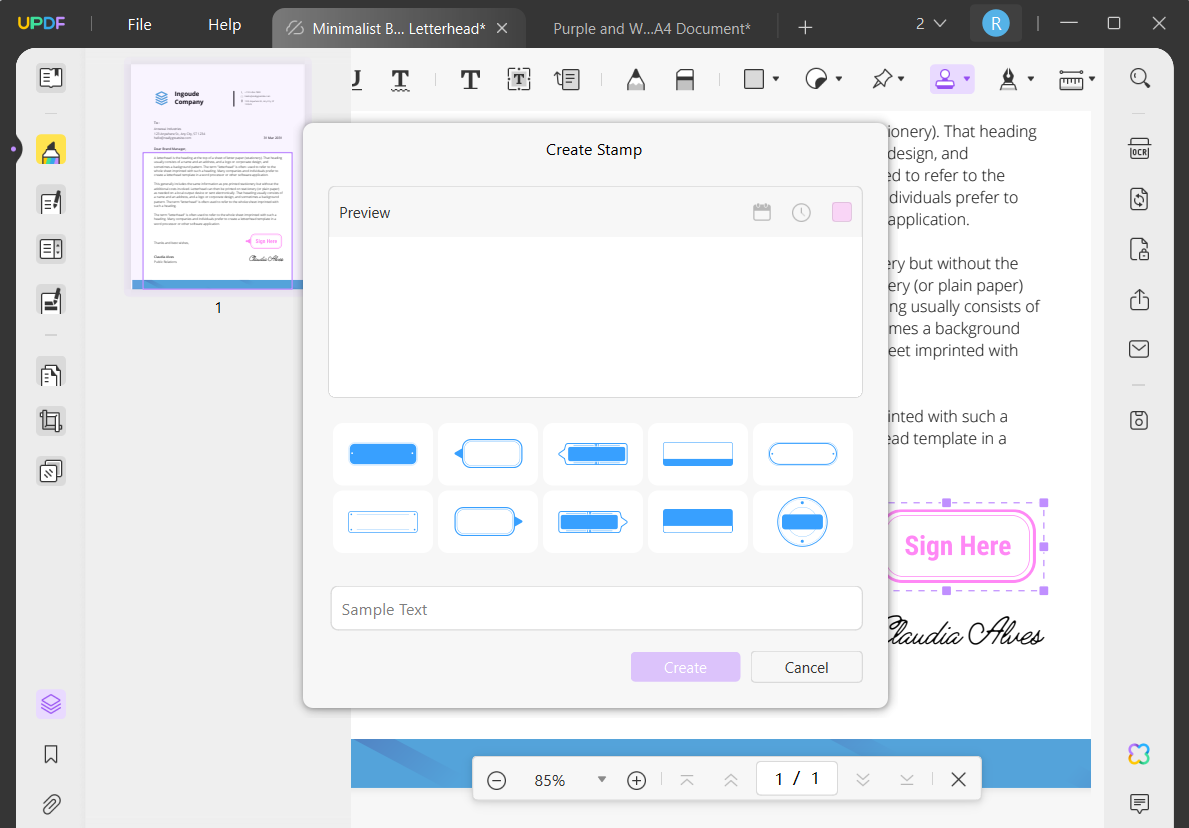Open the OCR panel
1189x828 pixels.
coord(1140,147)
